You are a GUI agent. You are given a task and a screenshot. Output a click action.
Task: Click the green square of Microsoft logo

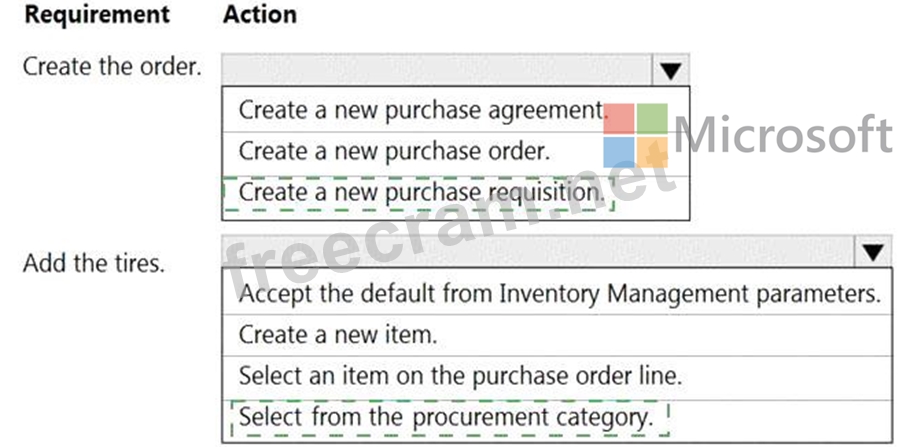point(652,119)
